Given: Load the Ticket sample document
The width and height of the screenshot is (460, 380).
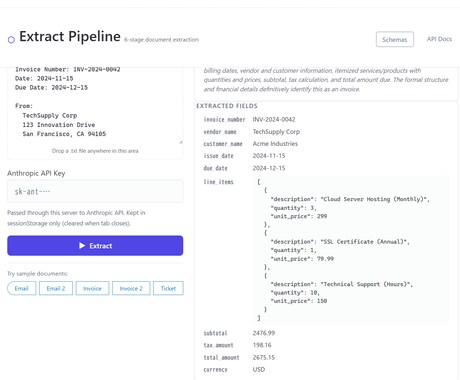Looking at the screenshot, I should pos(168,288).
